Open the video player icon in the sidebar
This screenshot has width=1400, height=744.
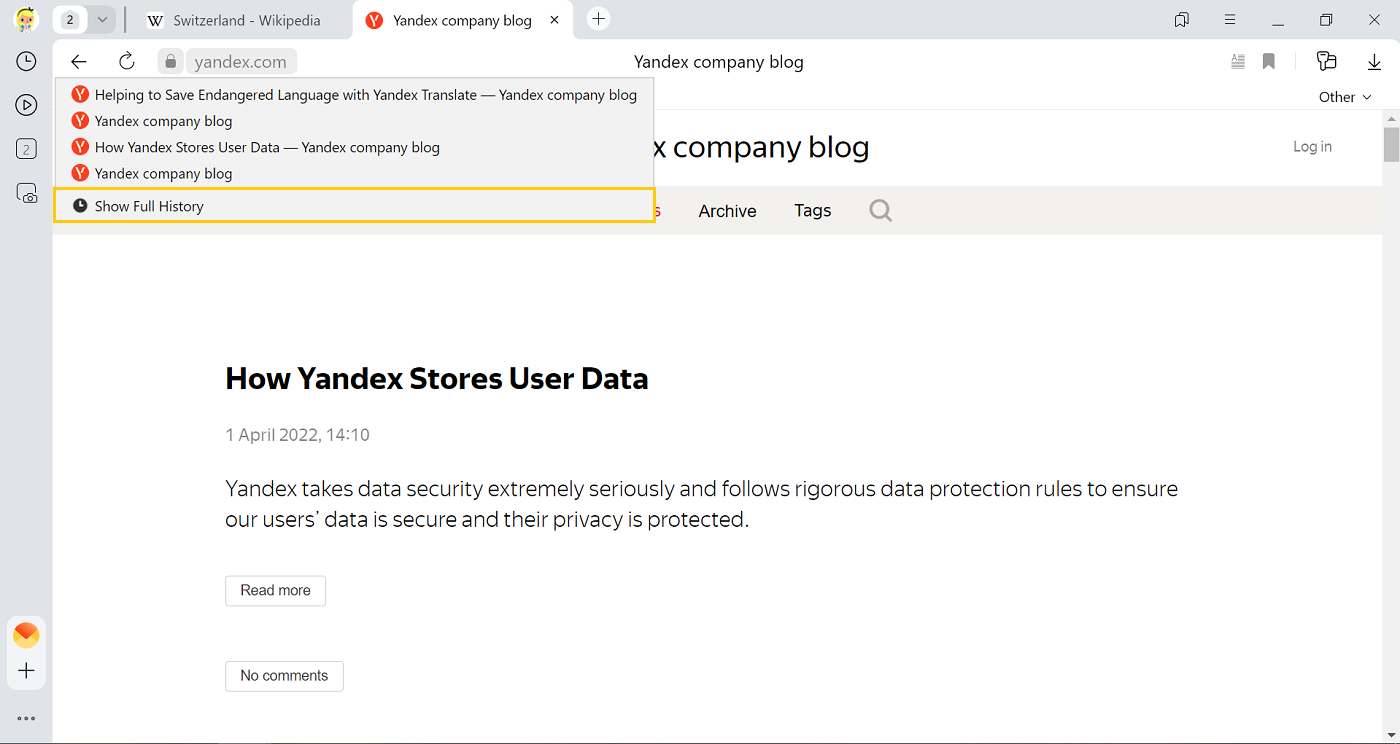point(27,105)
